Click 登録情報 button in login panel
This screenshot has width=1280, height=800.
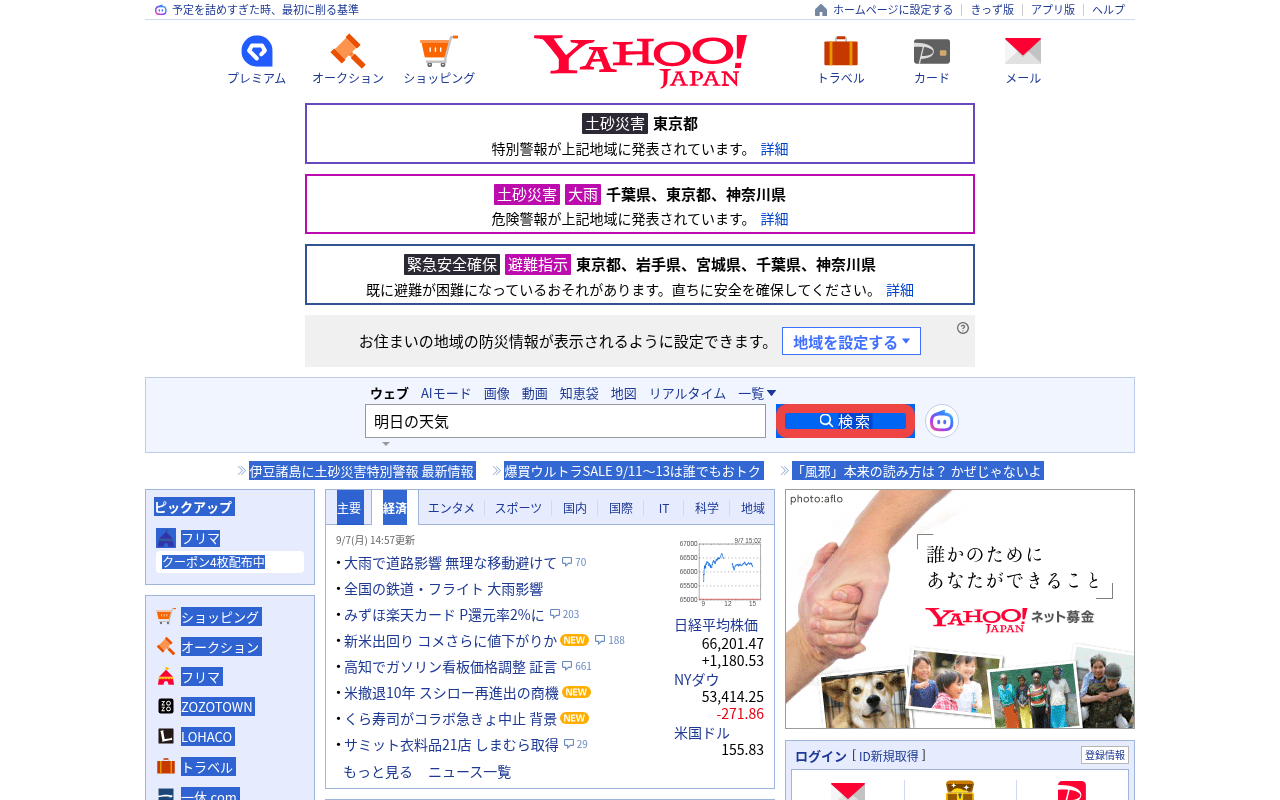coord(1105,755)
